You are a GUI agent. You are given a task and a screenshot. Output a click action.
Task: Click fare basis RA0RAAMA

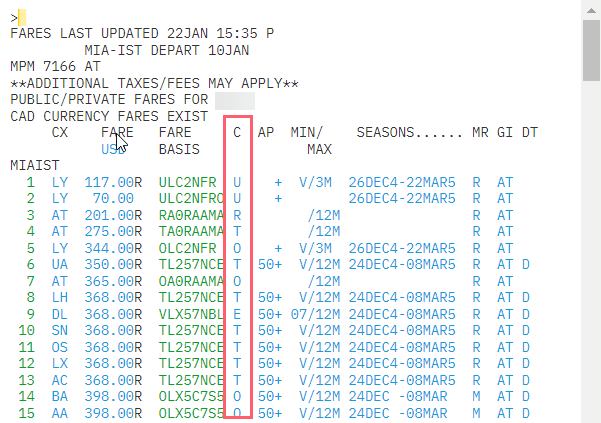[x=191, y=214]
